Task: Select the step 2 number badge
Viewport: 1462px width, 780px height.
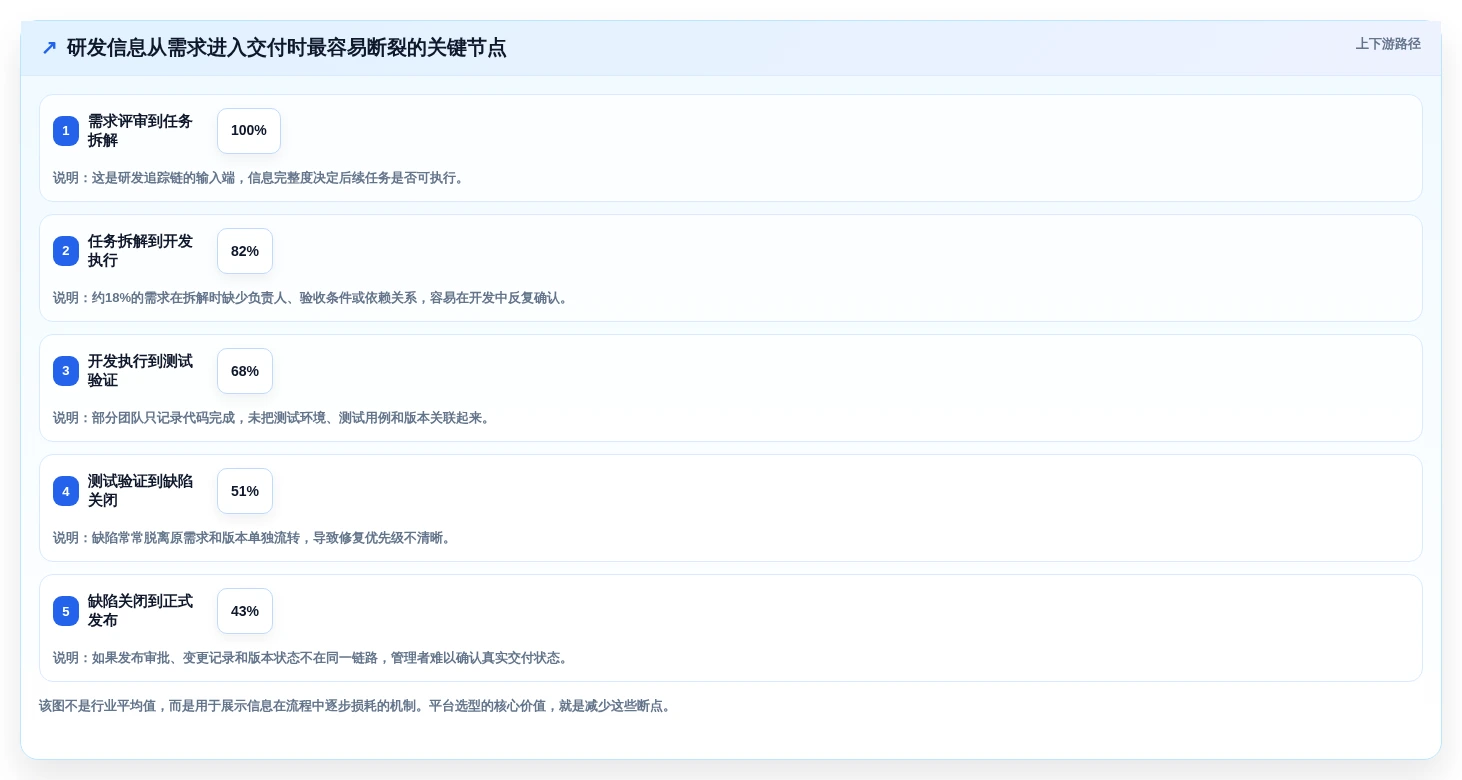Action: coord(66,251)
